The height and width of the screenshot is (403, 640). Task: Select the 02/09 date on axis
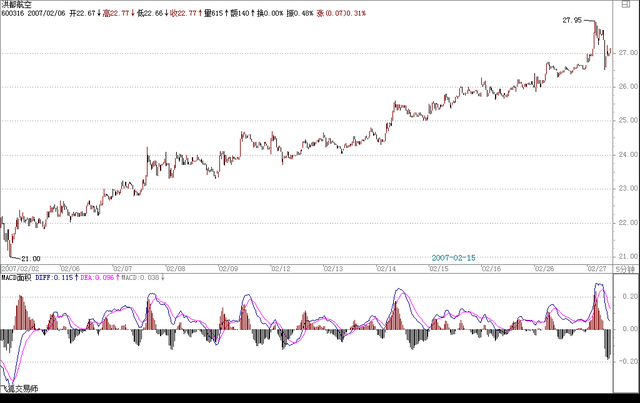click(228, 269)
